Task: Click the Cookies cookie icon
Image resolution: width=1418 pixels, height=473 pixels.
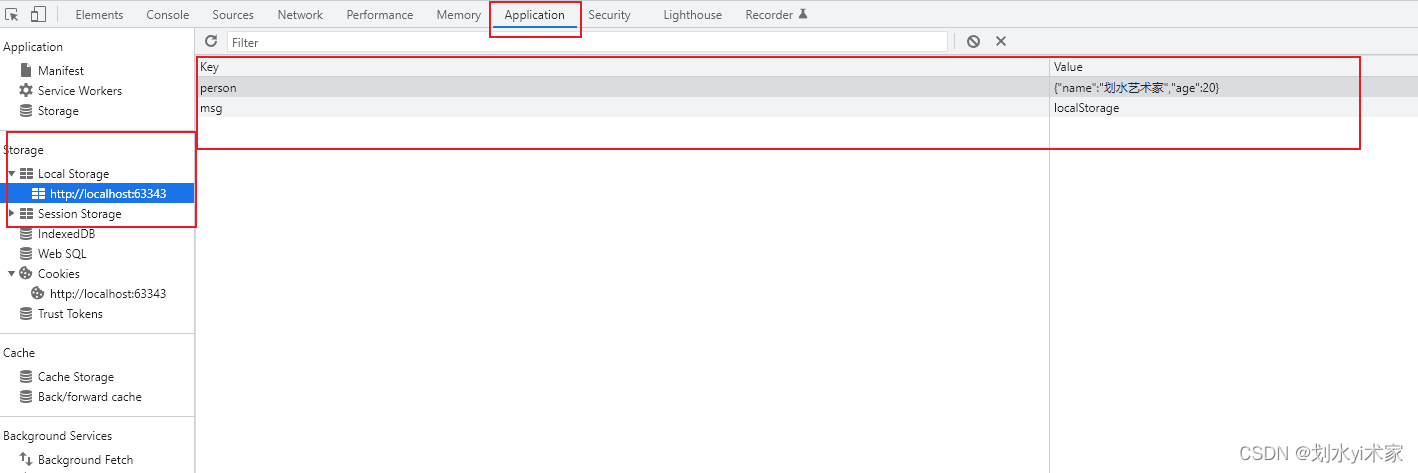Action: click(26, 274)
